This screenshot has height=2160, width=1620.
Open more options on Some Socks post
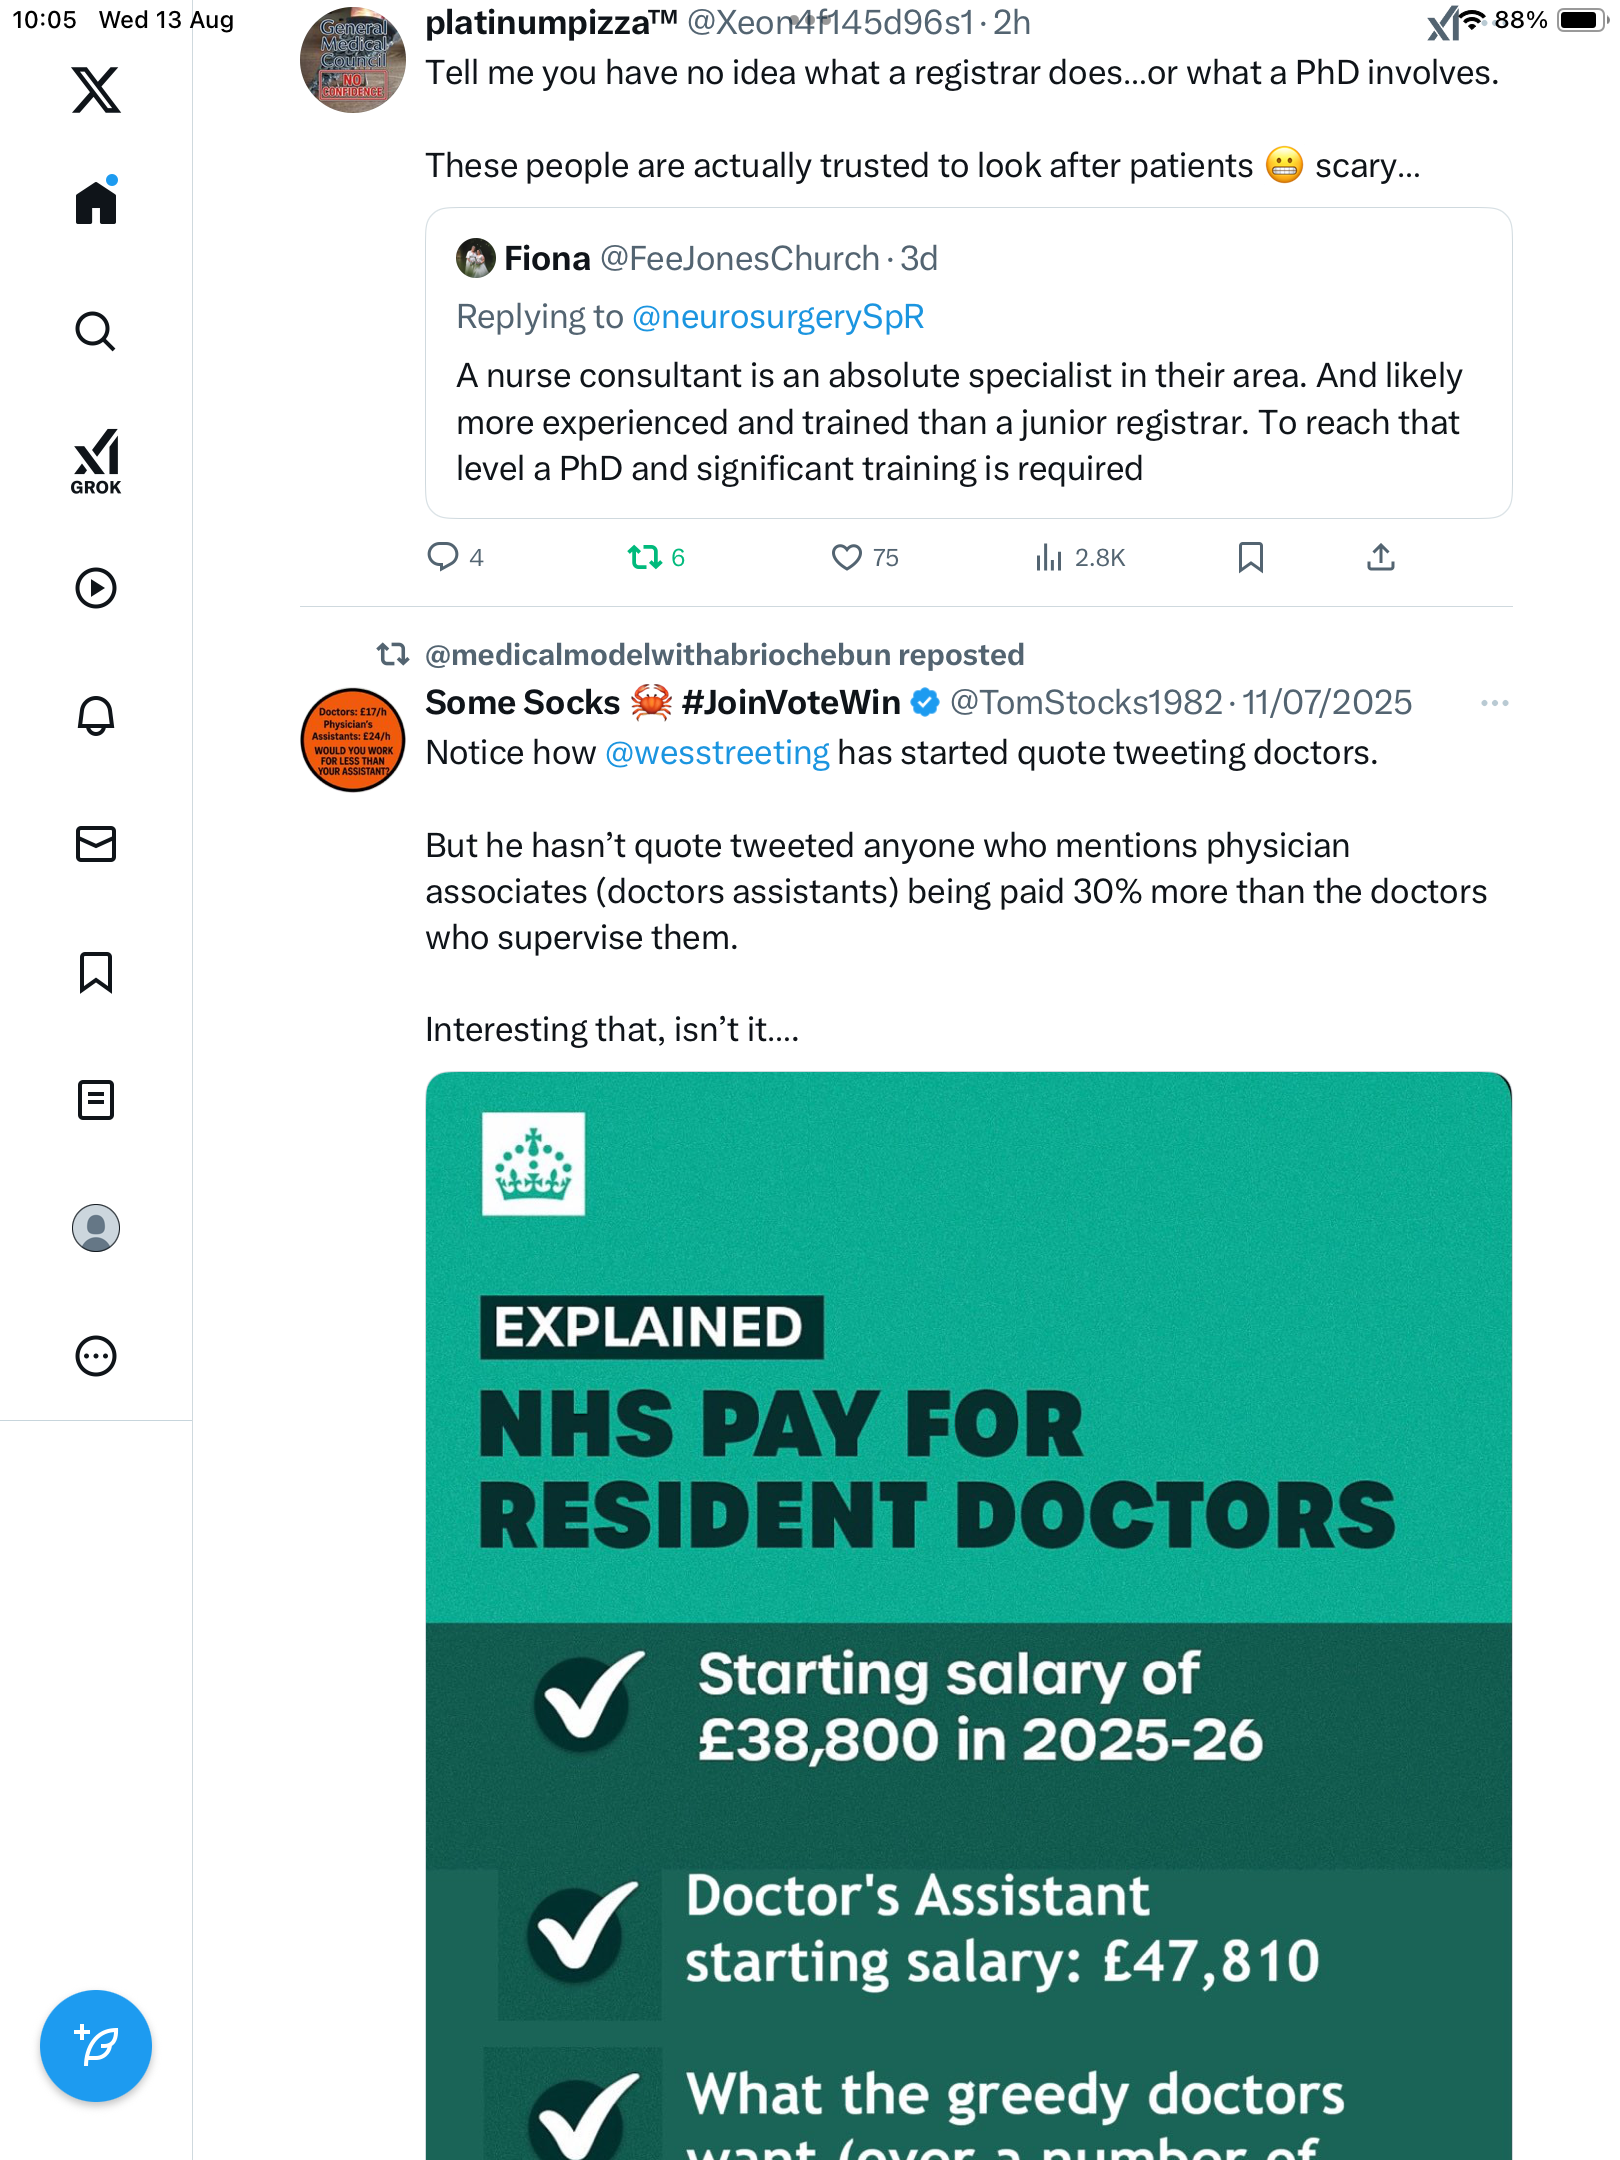pos(1494,703)
